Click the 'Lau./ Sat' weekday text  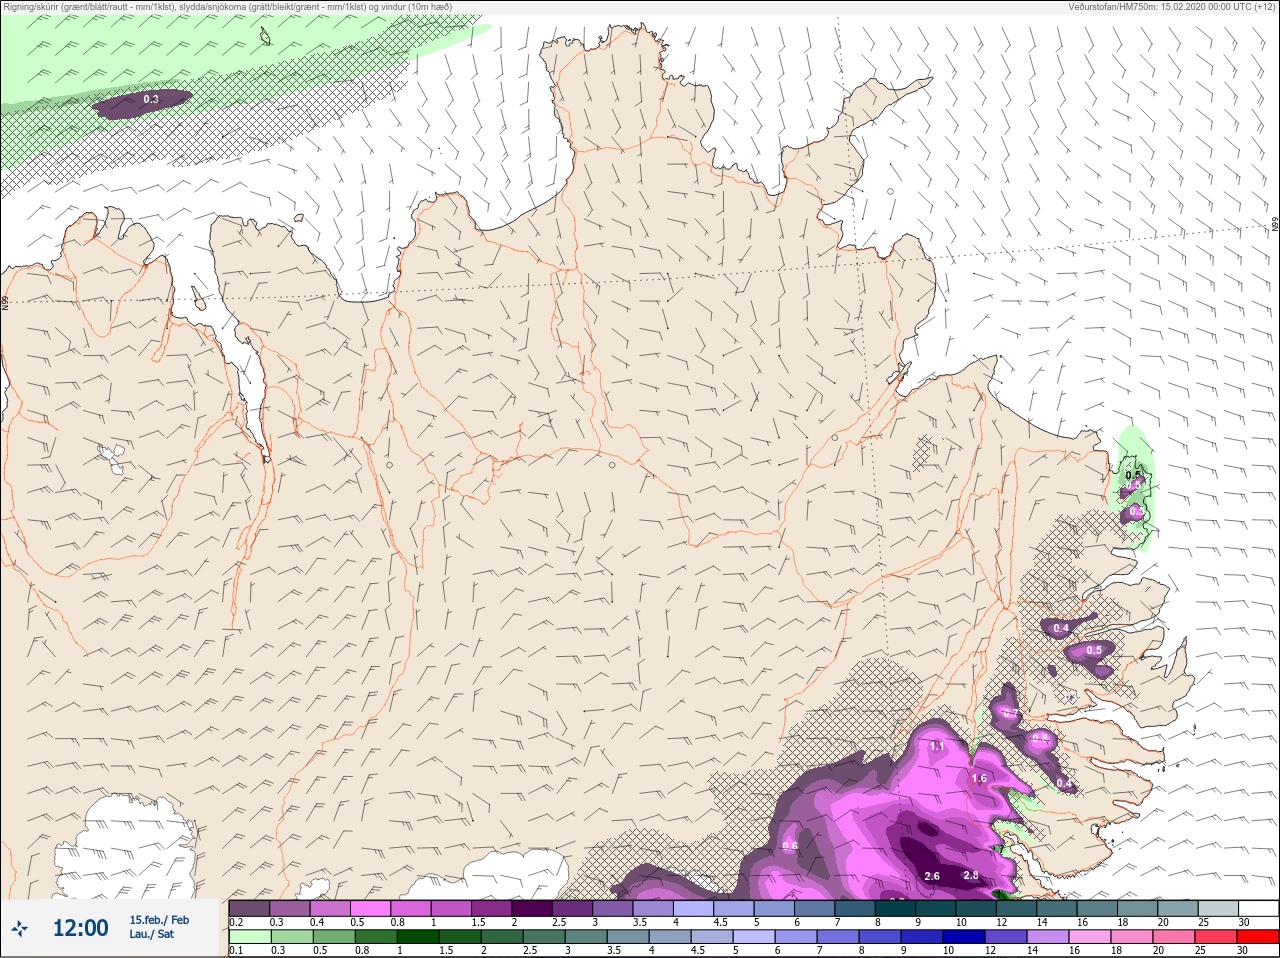point(151,935)
